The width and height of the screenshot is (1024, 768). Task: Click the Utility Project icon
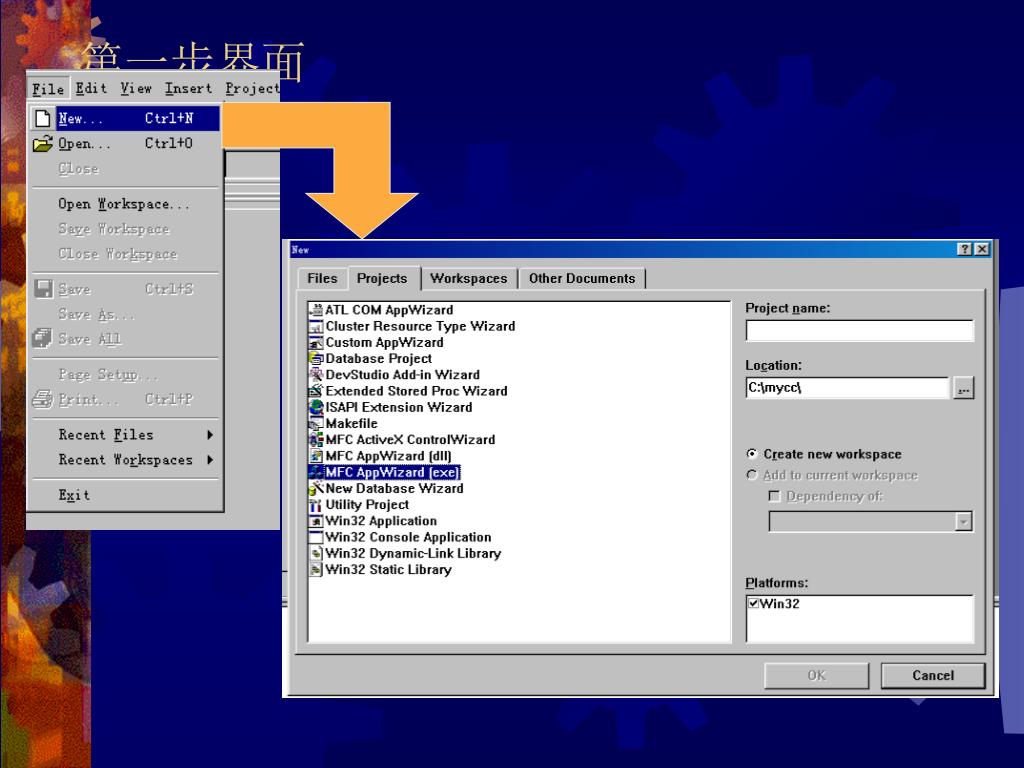pos(316,505)
